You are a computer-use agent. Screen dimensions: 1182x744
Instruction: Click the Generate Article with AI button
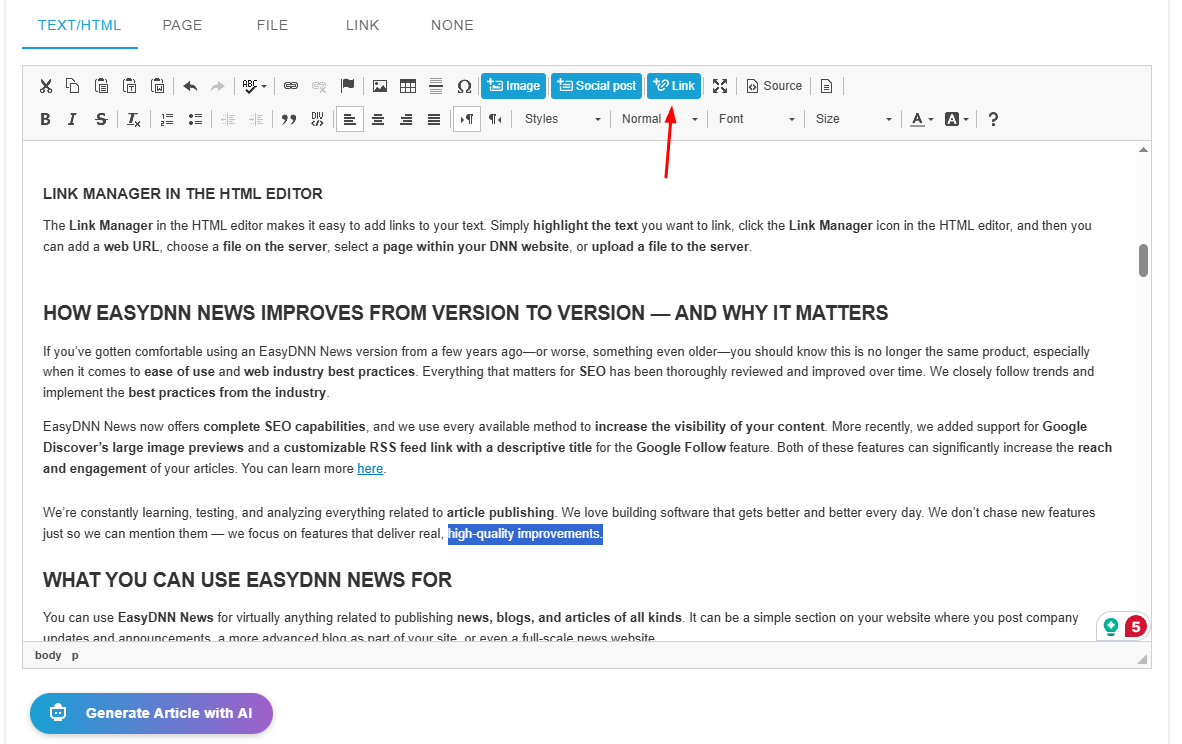coord(151,713)
